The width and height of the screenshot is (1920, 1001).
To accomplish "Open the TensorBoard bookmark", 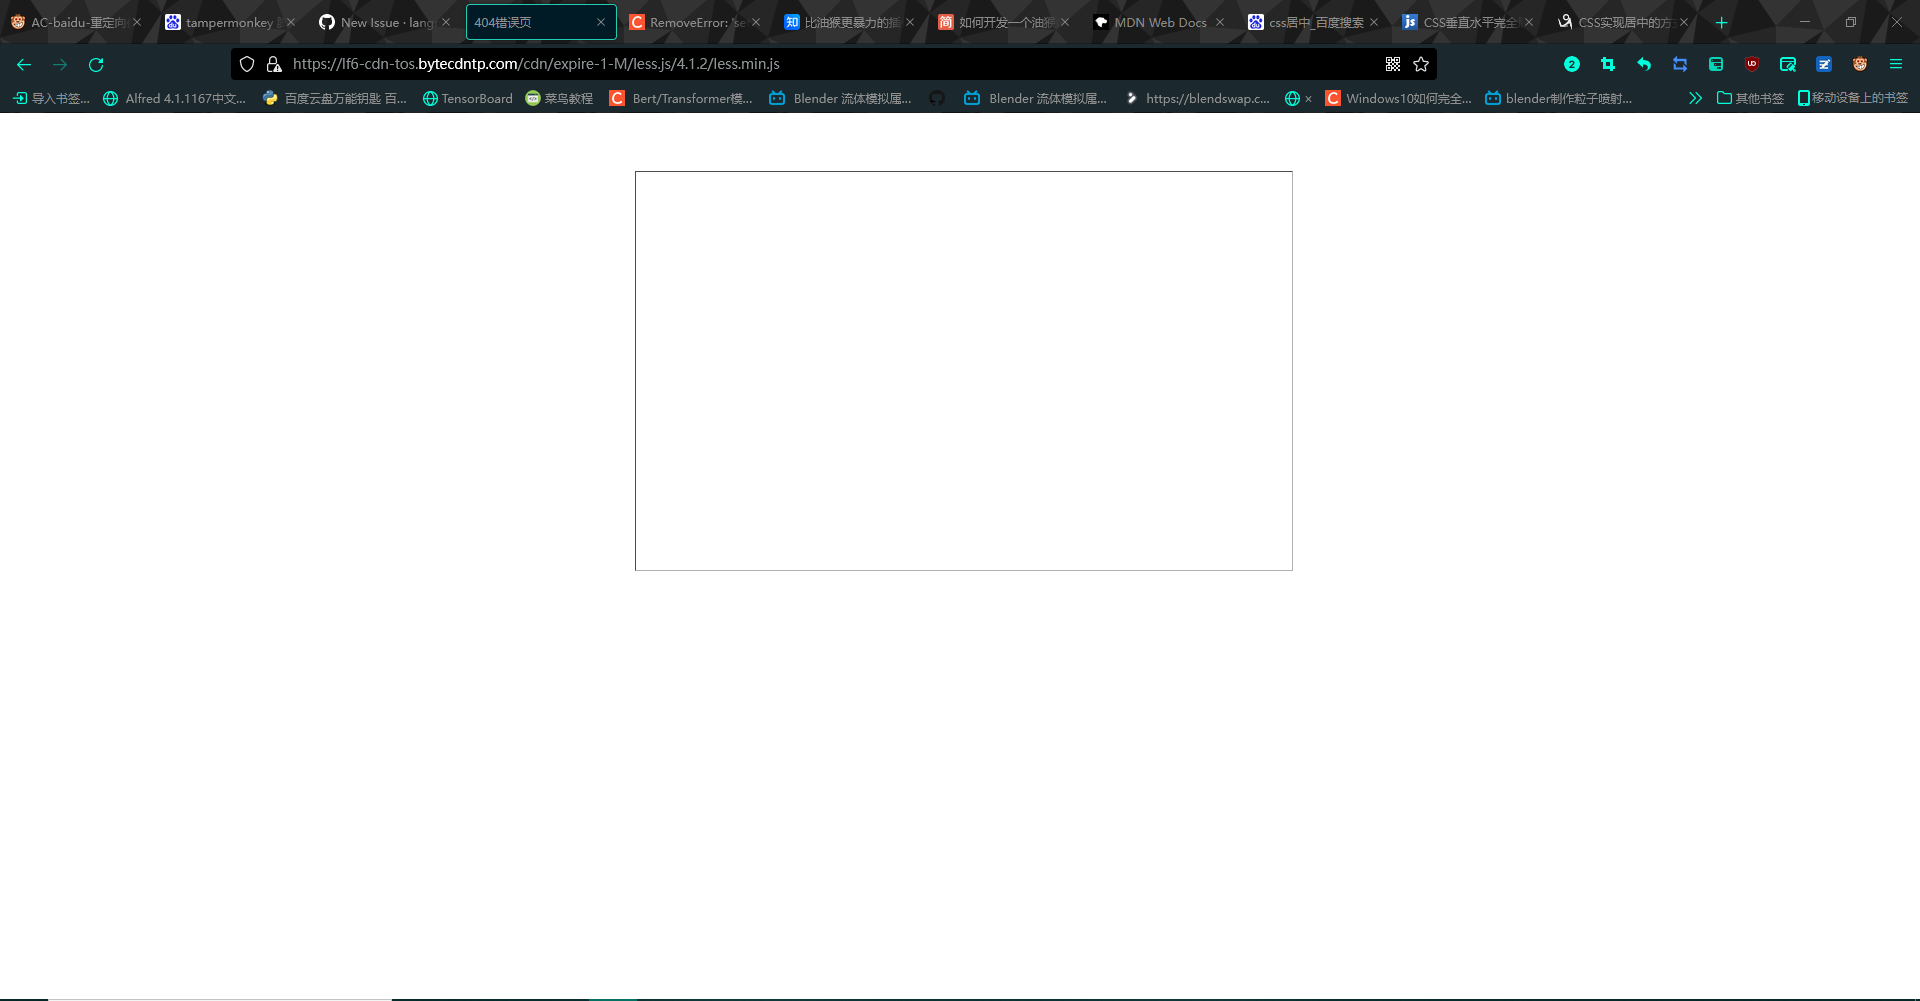I will tap(467, 98).
